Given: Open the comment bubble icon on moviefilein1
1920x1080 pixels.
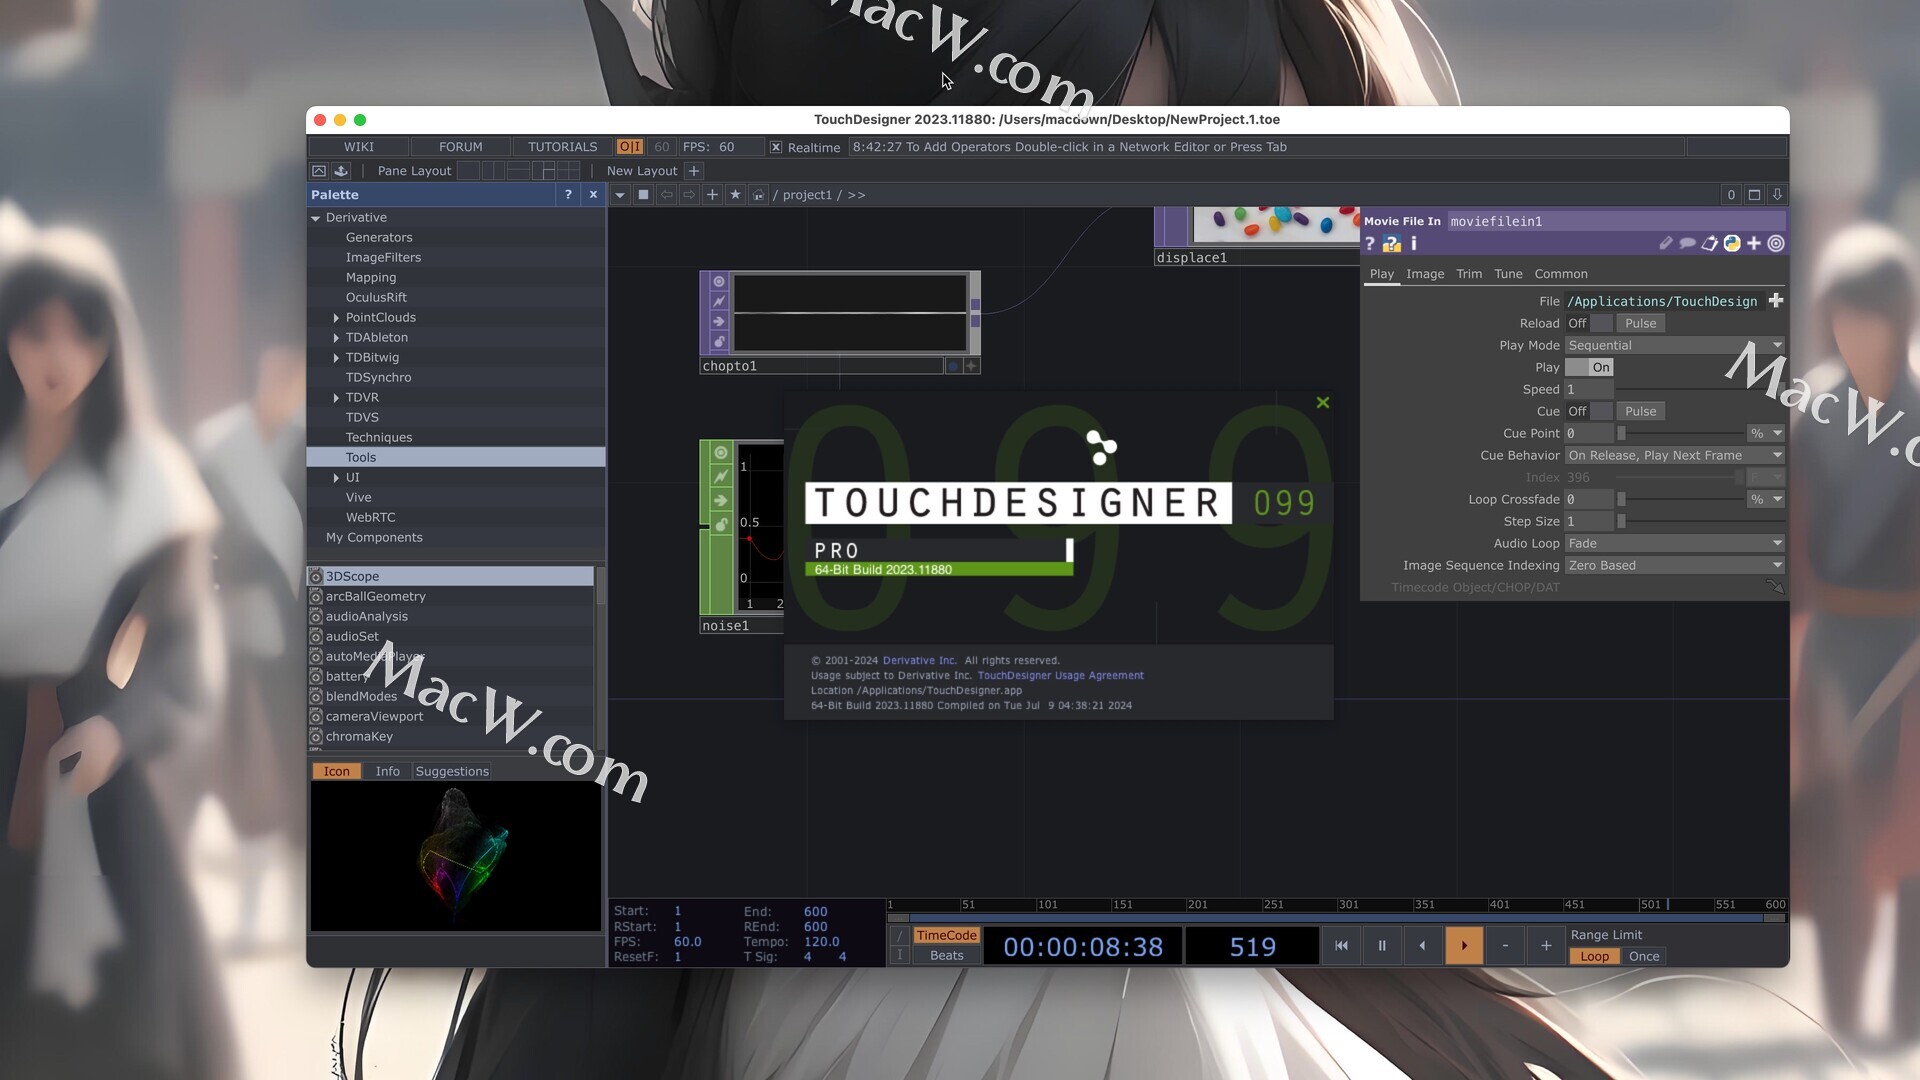Looking at the screenshot, I should tap(1689, 244).
